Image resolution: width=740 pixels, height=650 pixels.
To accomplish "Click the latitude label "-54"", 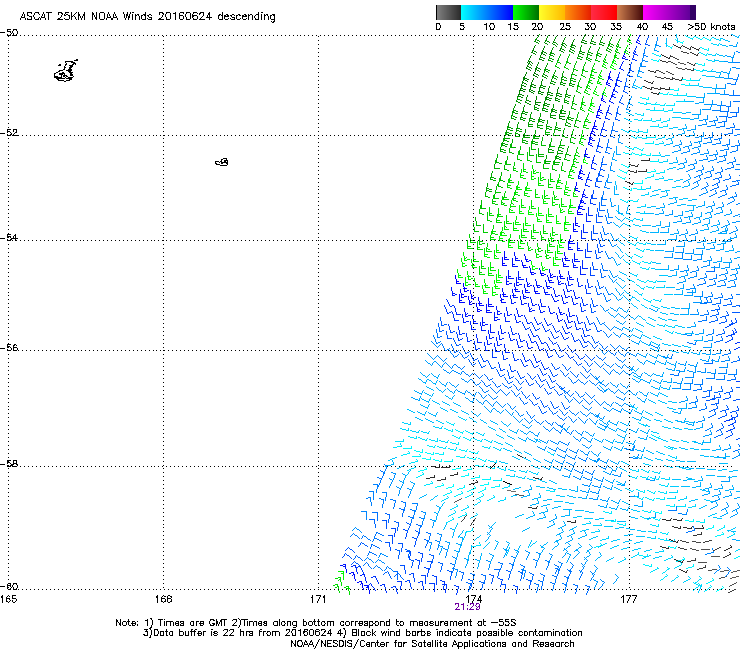I will pyautogui.click(x=9, y=237).
